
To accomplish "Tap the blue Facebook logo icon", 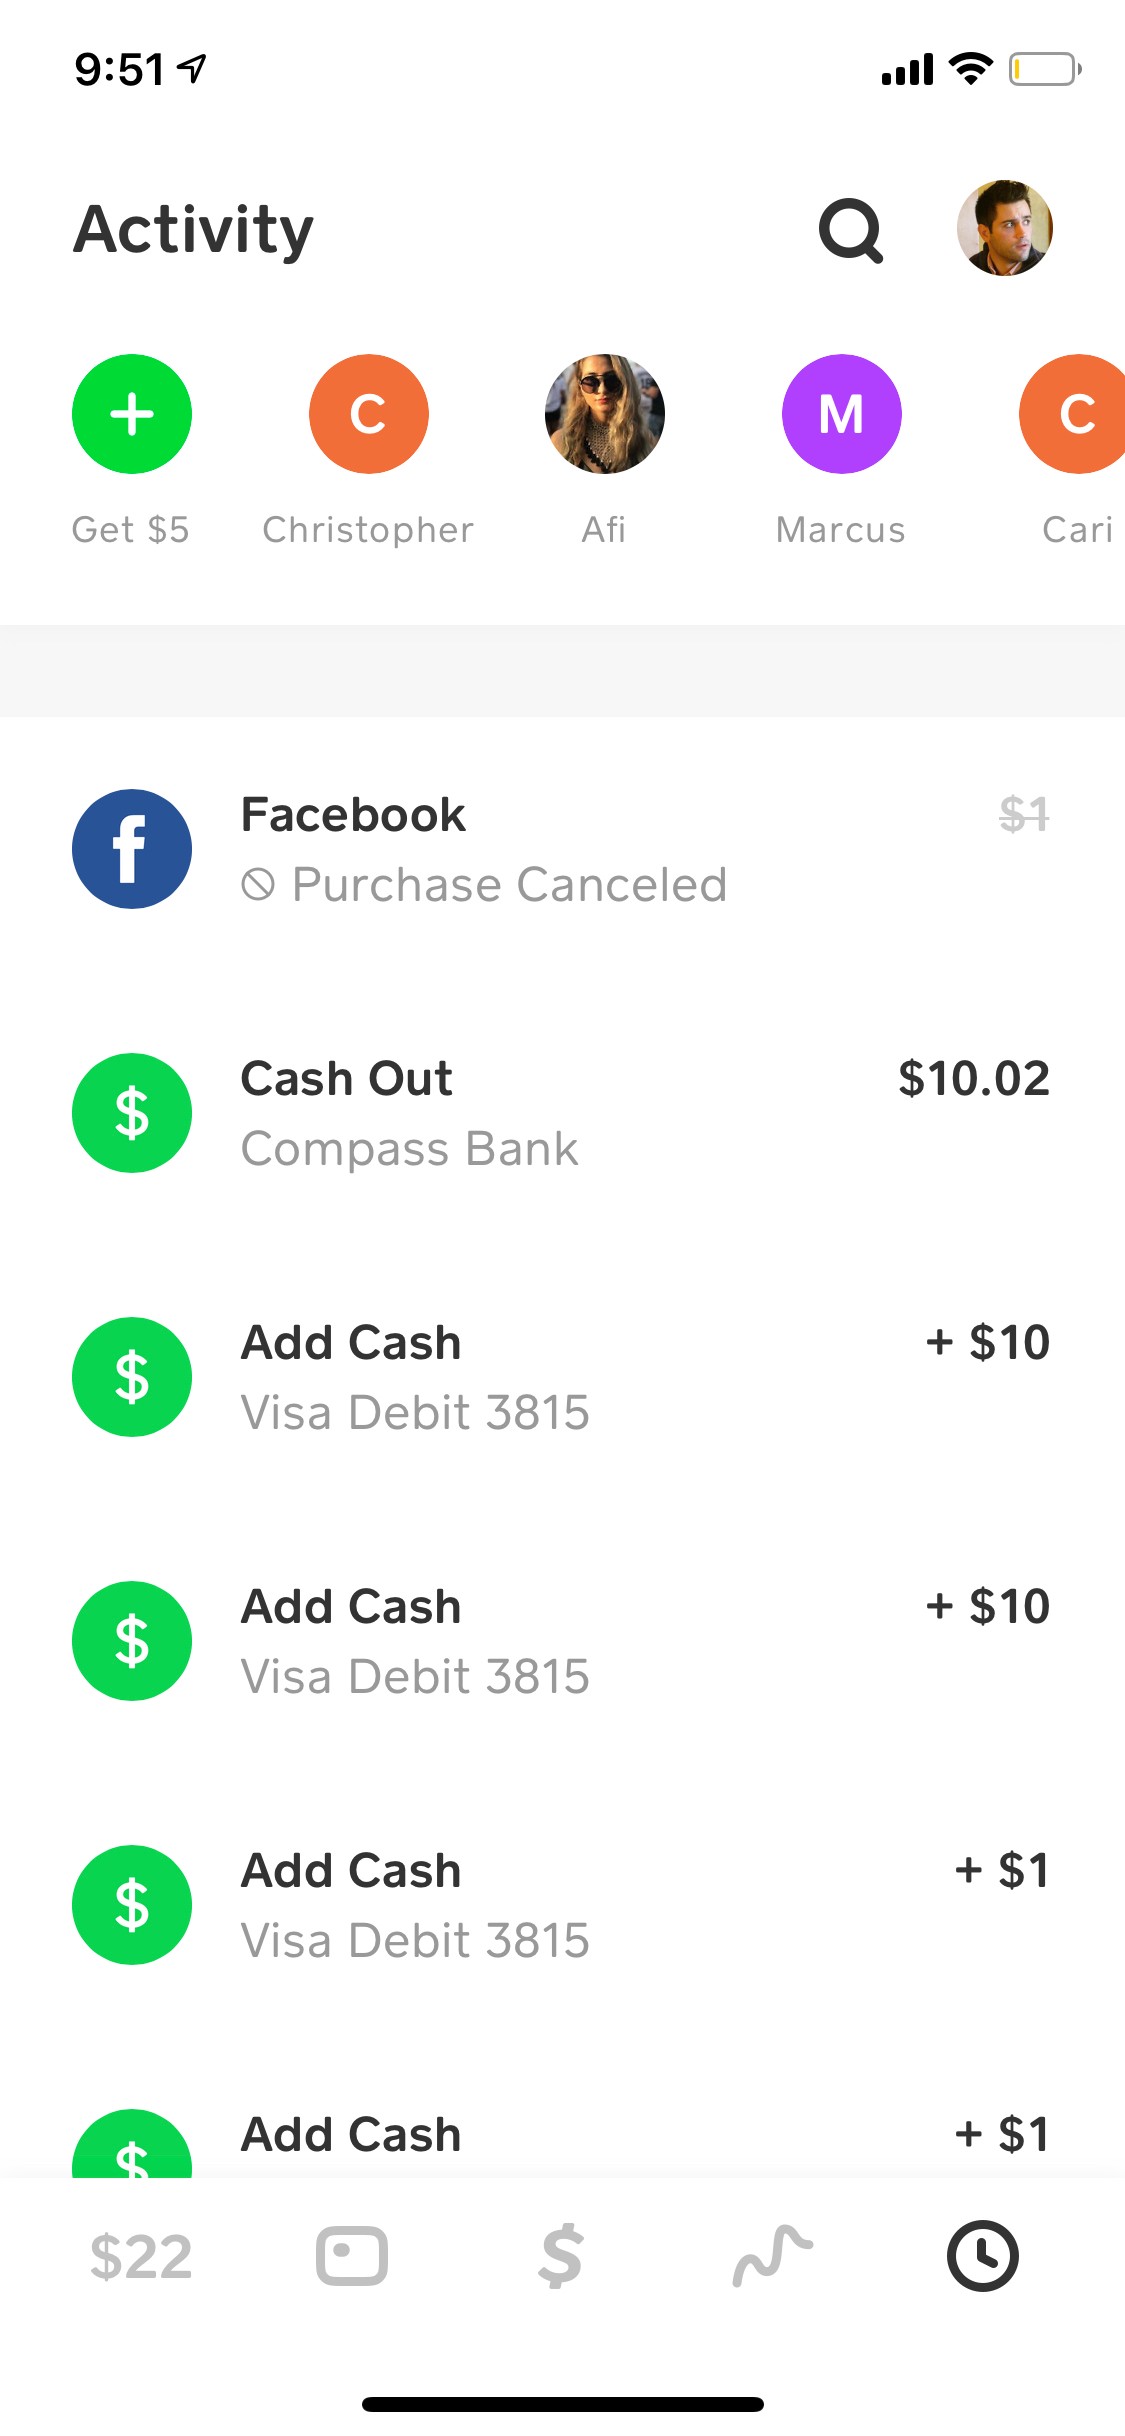I will (132, 849).
